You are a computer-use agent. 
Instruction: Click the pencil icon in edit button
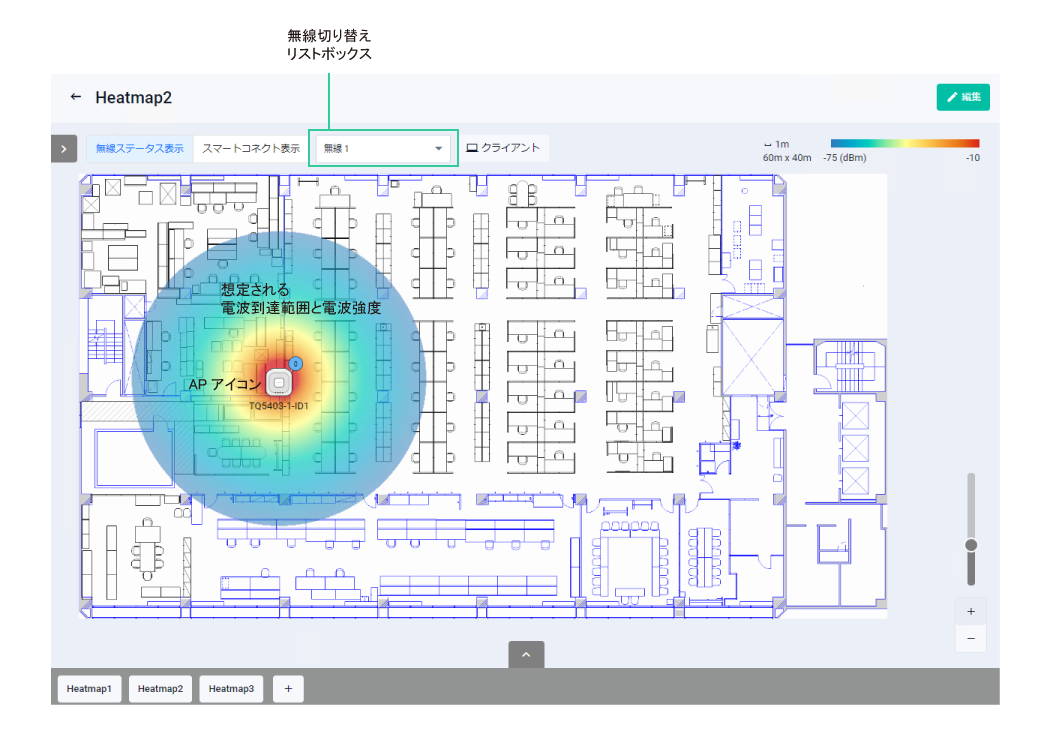point(952,97)
